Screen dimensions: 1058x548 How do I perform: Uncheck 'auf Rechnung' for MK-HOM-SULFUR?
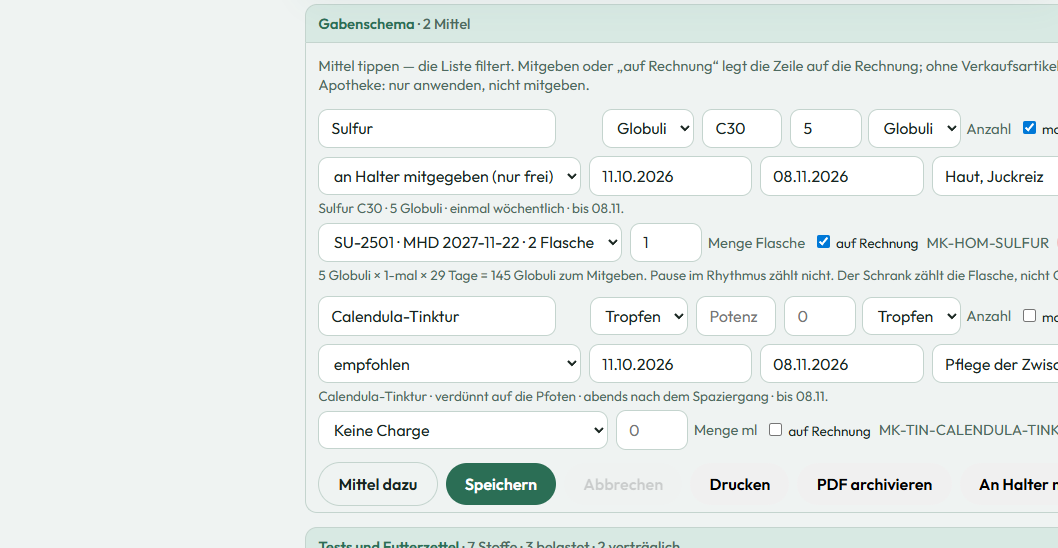point(823,242)
